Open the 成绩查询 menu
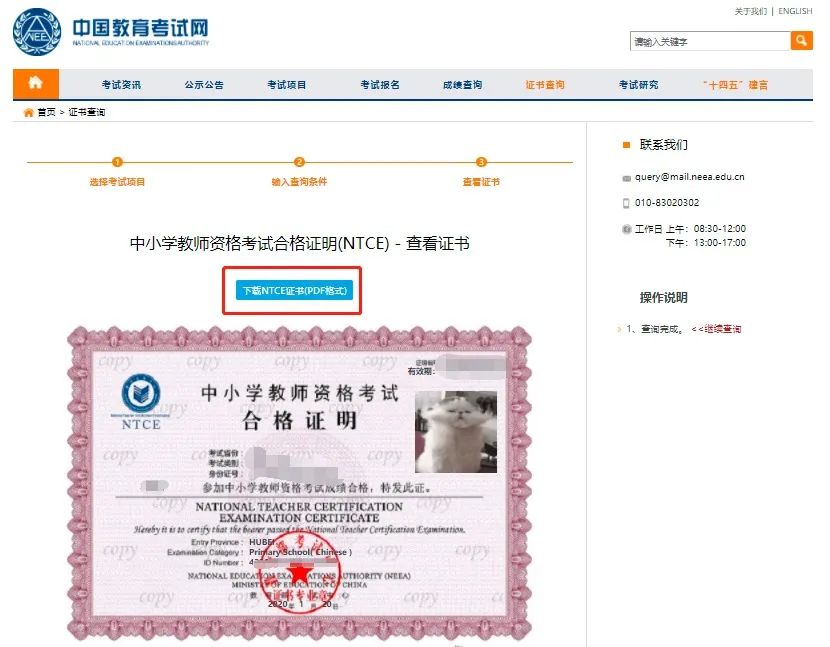830x647 pixels. (462, 85)
